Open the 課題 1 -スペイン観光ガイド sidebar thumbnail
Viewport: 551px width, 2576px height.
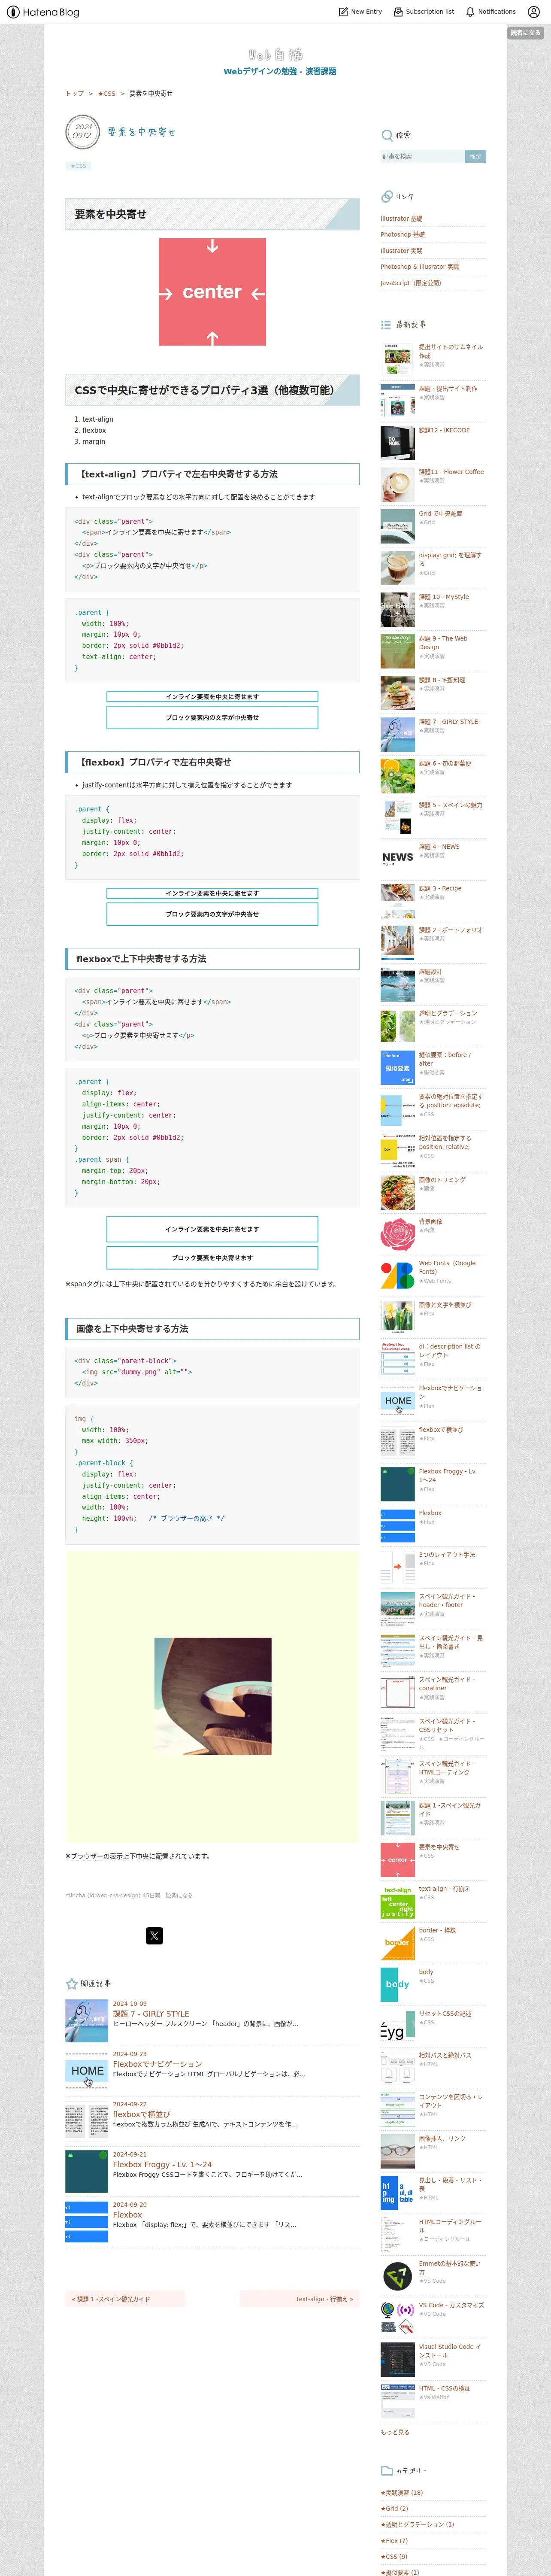tap(397, 1817)
